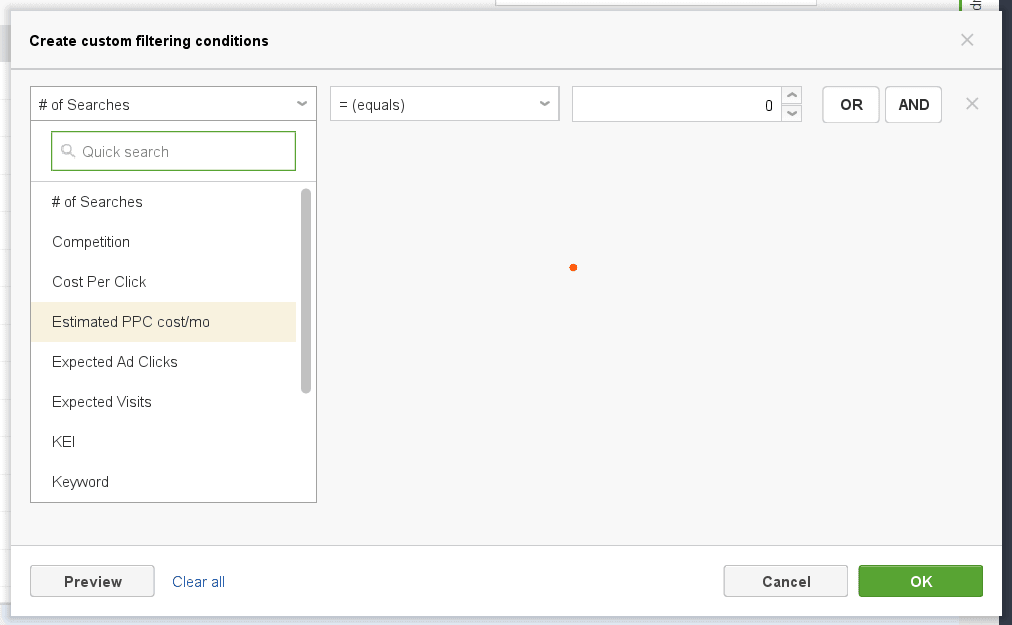
Task: Preview the filtering results
Action: coord(92,581)
